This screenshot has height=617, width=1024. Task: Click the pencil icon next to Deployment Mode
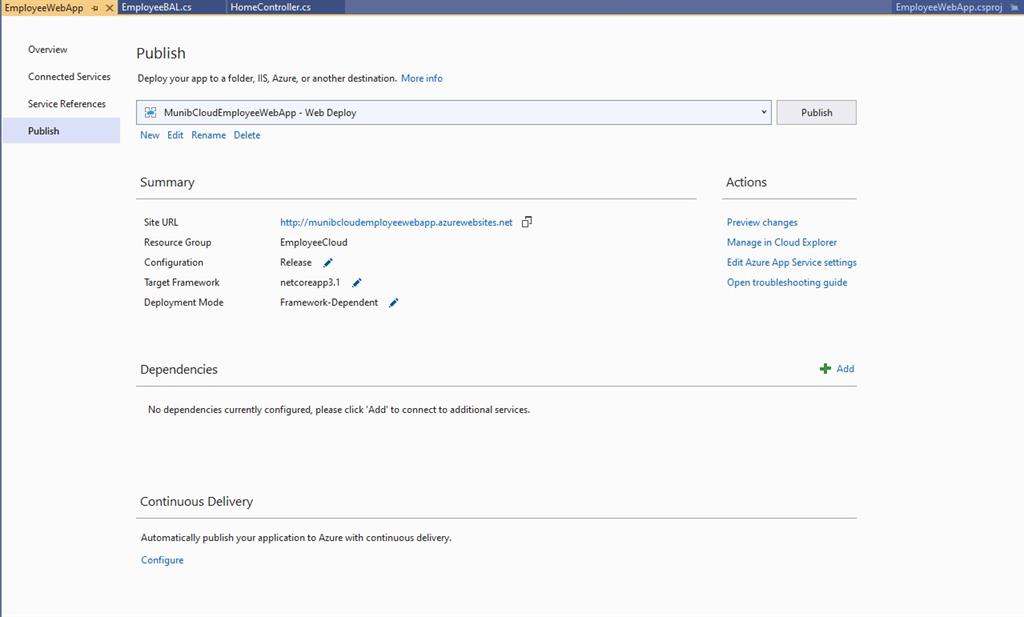pos(393,302)
